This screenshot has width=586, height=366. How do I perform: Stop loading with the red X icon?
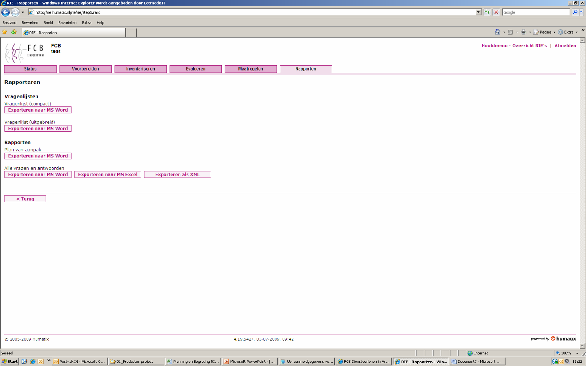click(496, 12)
